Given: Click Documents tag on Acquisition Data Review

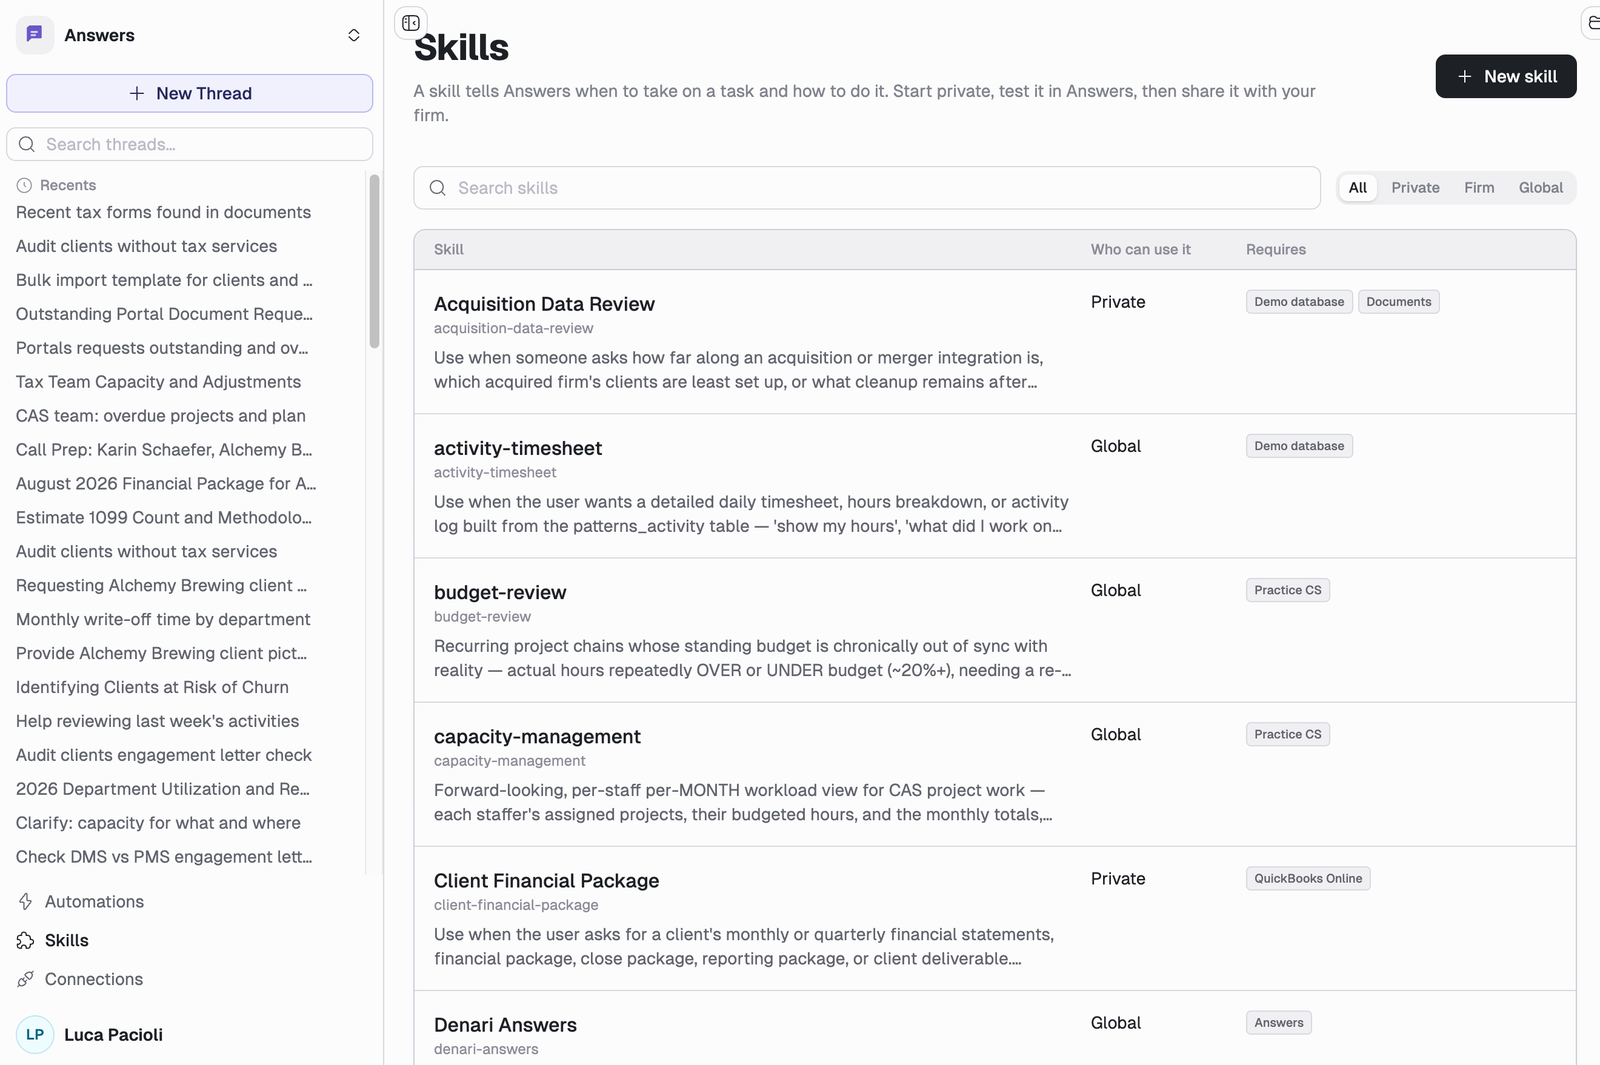Looking at the screenshot, I should [1399, 302].
